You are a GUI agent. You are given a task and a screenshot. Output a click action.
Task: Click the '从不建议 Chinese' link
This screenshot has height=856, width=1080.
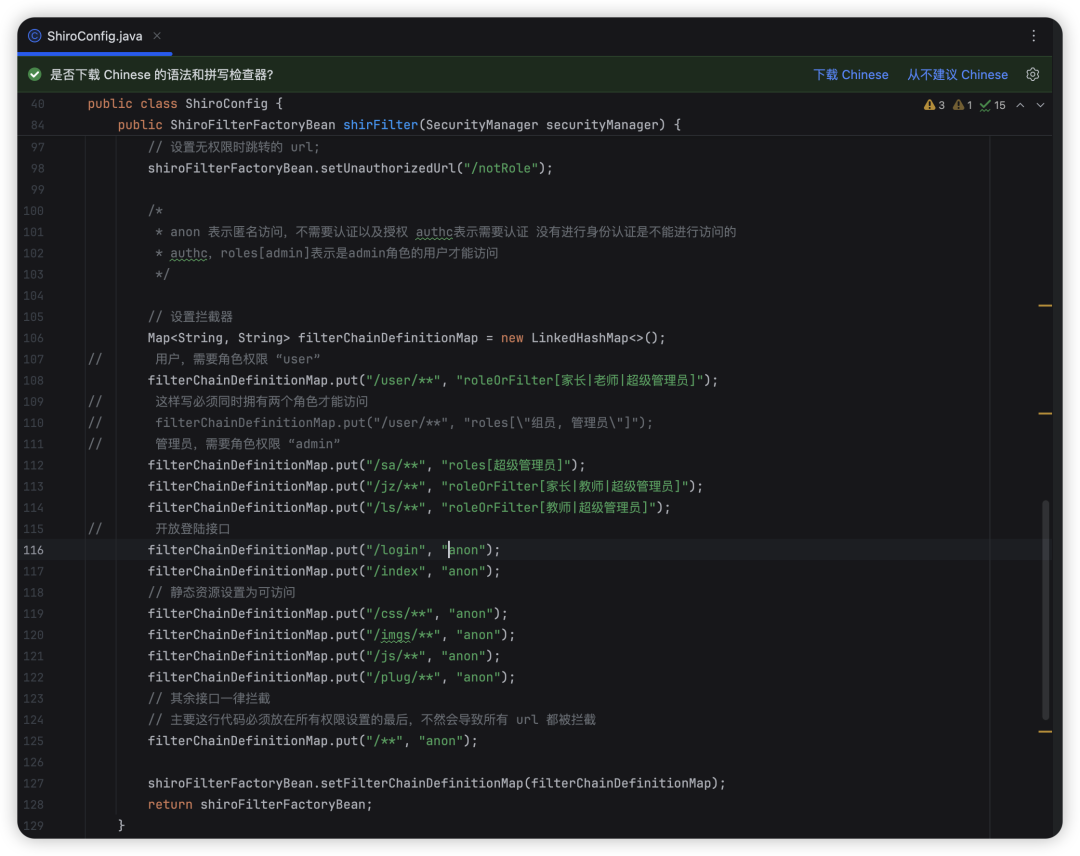(x=957, y=75)
